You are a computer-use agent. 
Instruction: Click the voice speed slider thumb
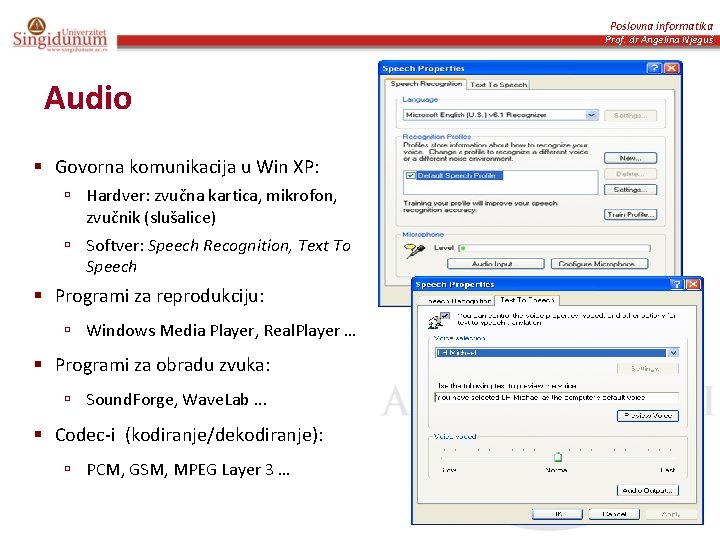tap(557, 457)
